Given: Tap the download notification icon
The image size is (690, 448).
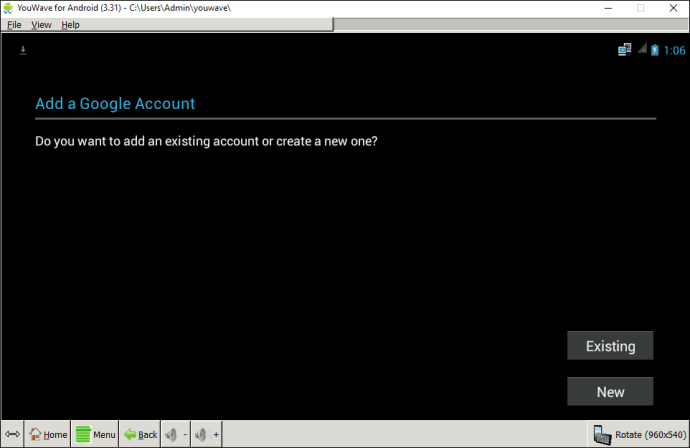Looking at the screenshot, I should coord(23,51).
